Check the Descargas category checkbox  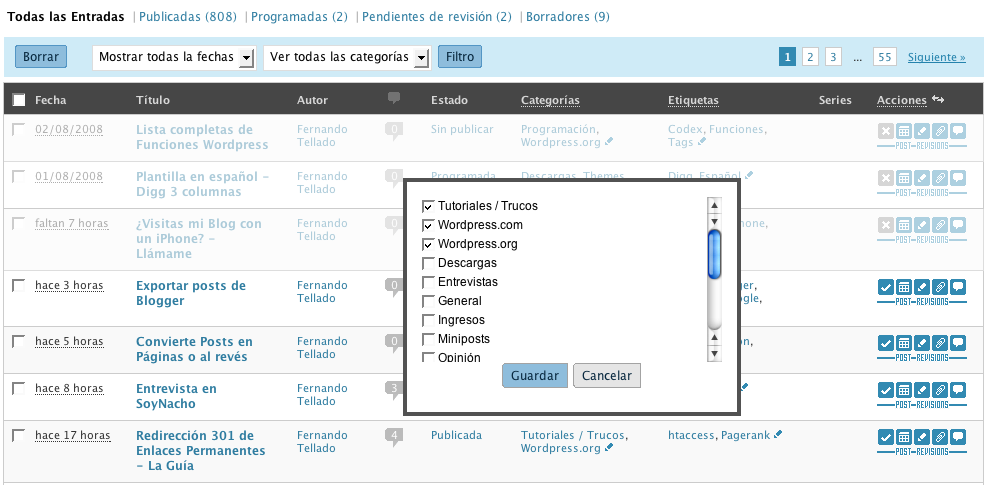(429, 263)
